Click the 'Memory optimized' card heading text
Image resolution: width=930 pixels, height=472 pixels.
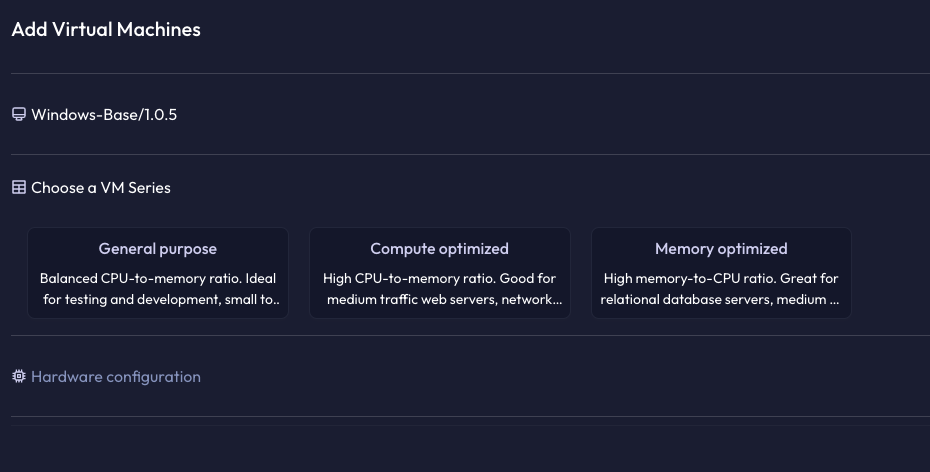coord(721,248)
